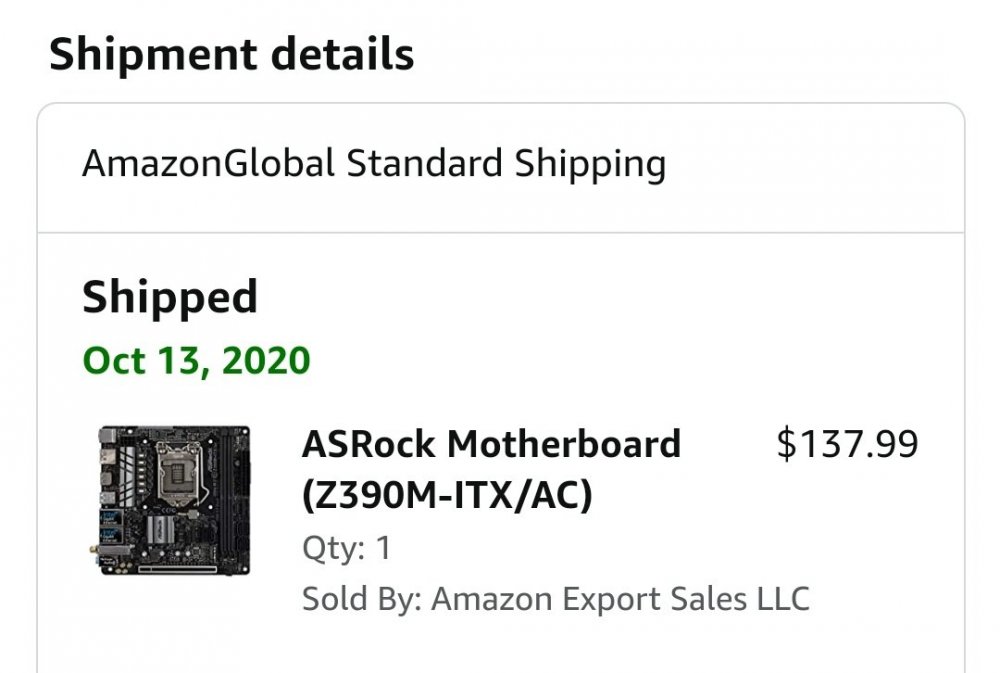Viewport: 1000px width, 673px height.
Task: Click the Shipment details heading
Action: (x=232, y=54)
